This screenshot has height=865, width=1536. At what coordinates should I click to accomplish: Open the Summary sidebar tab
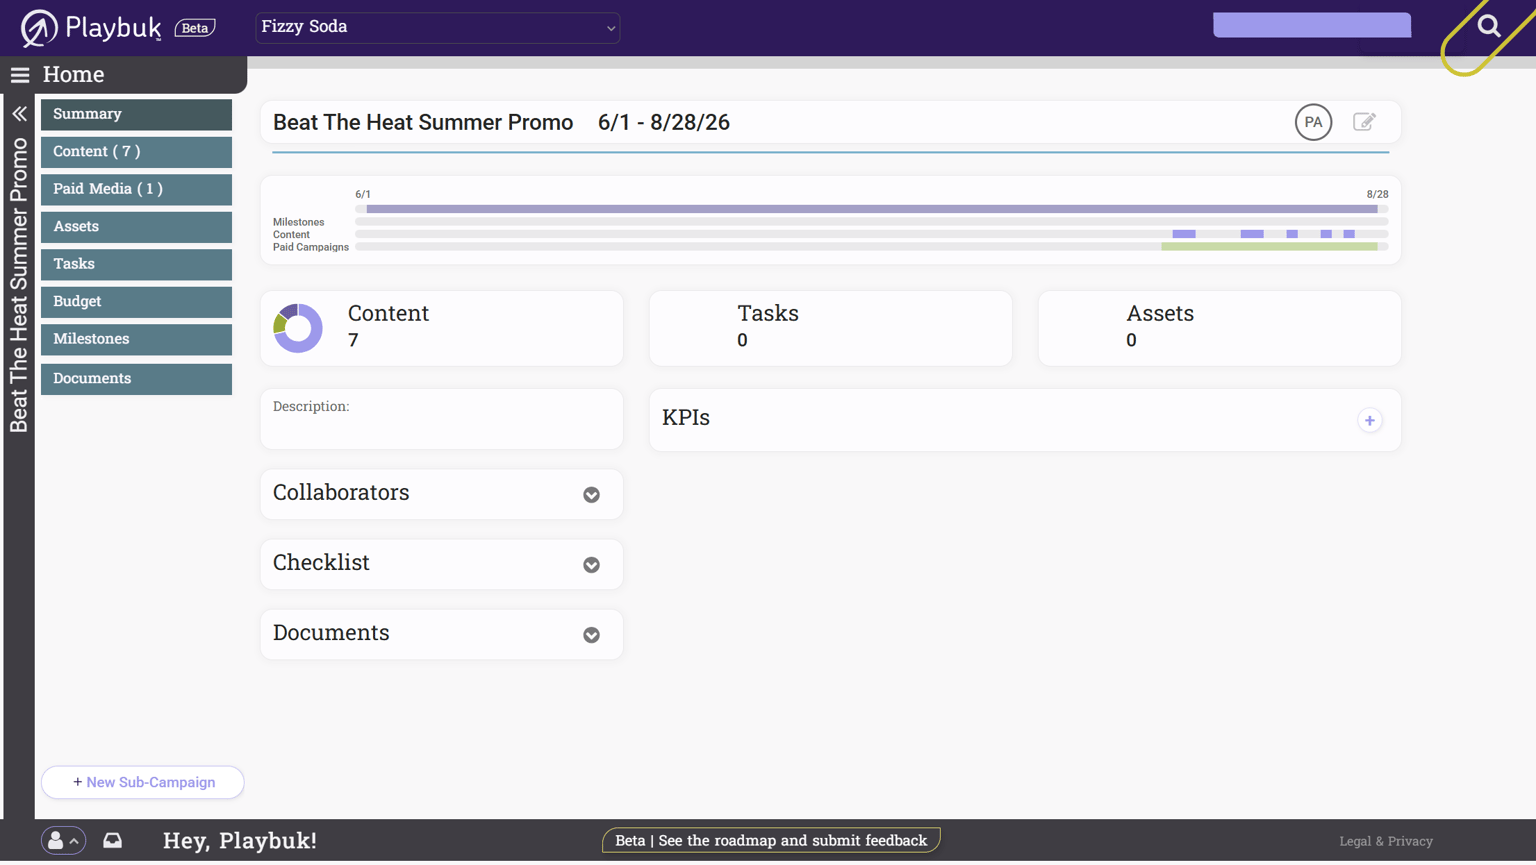coord(136,114)
